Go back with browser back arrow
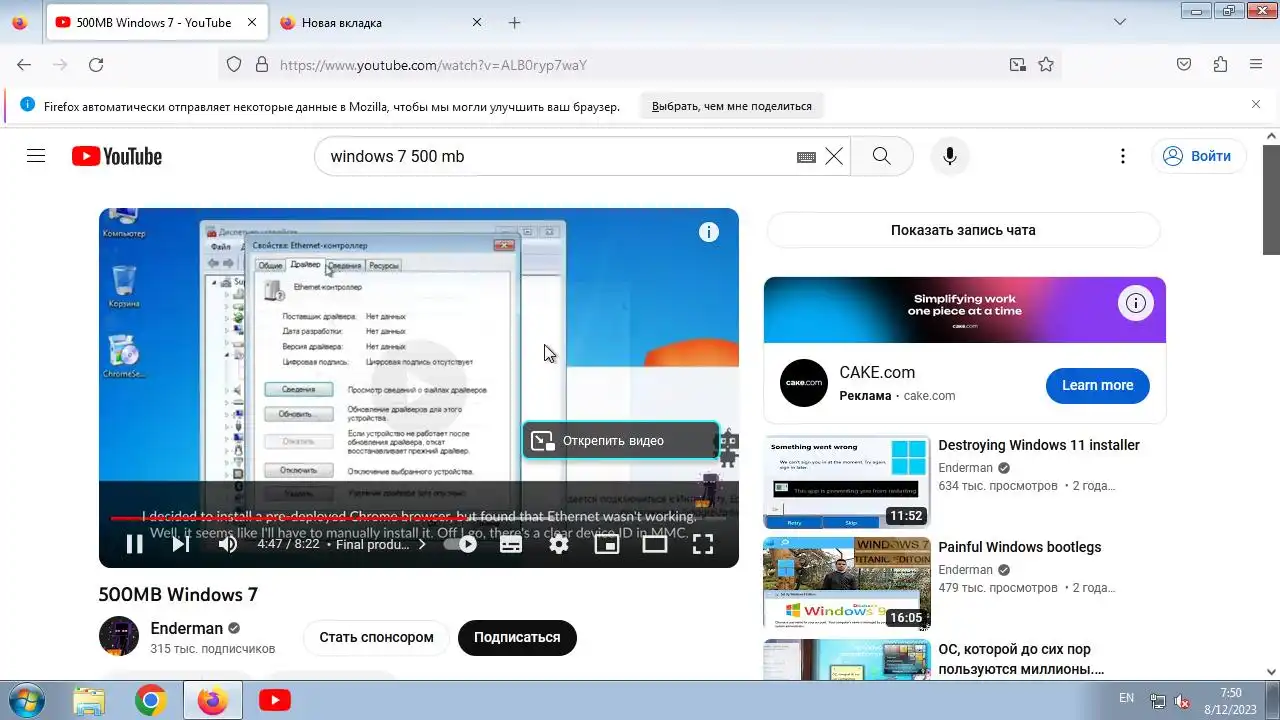Viewport: 1280px width, 720px height. (x=24, y=65)
